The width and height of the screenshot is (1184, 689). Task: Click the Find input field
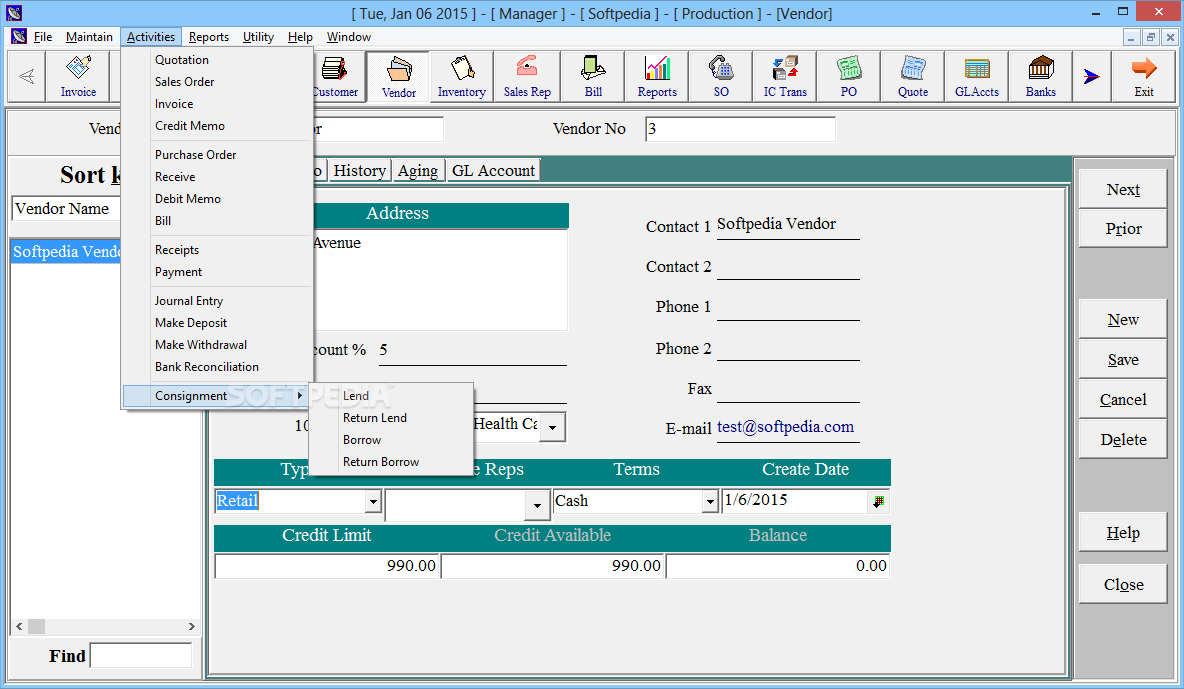[141, 655]
